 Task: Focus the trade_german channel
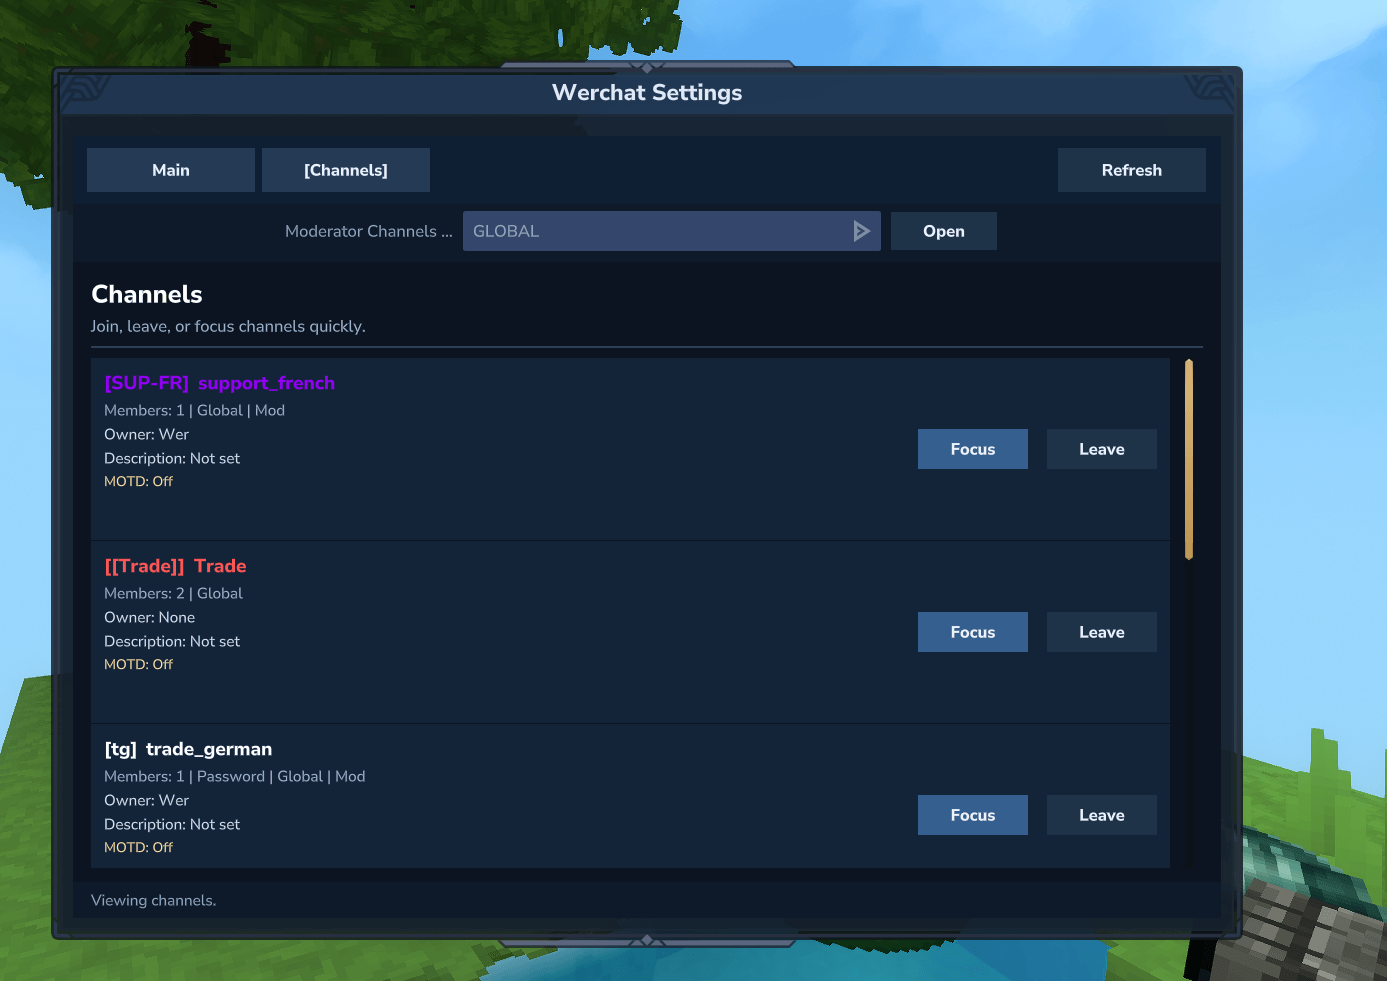coord(972,815)
